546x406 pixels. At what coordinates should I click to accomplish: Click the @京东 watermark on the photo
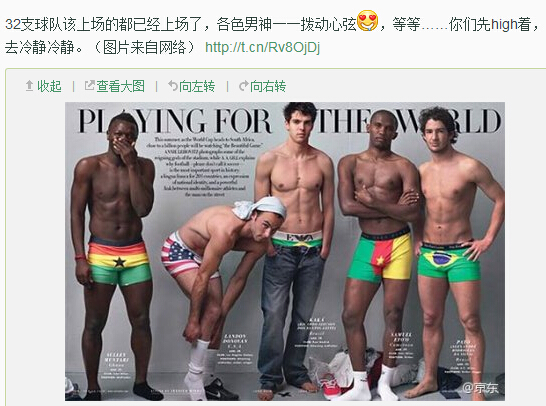pos(480,388)
